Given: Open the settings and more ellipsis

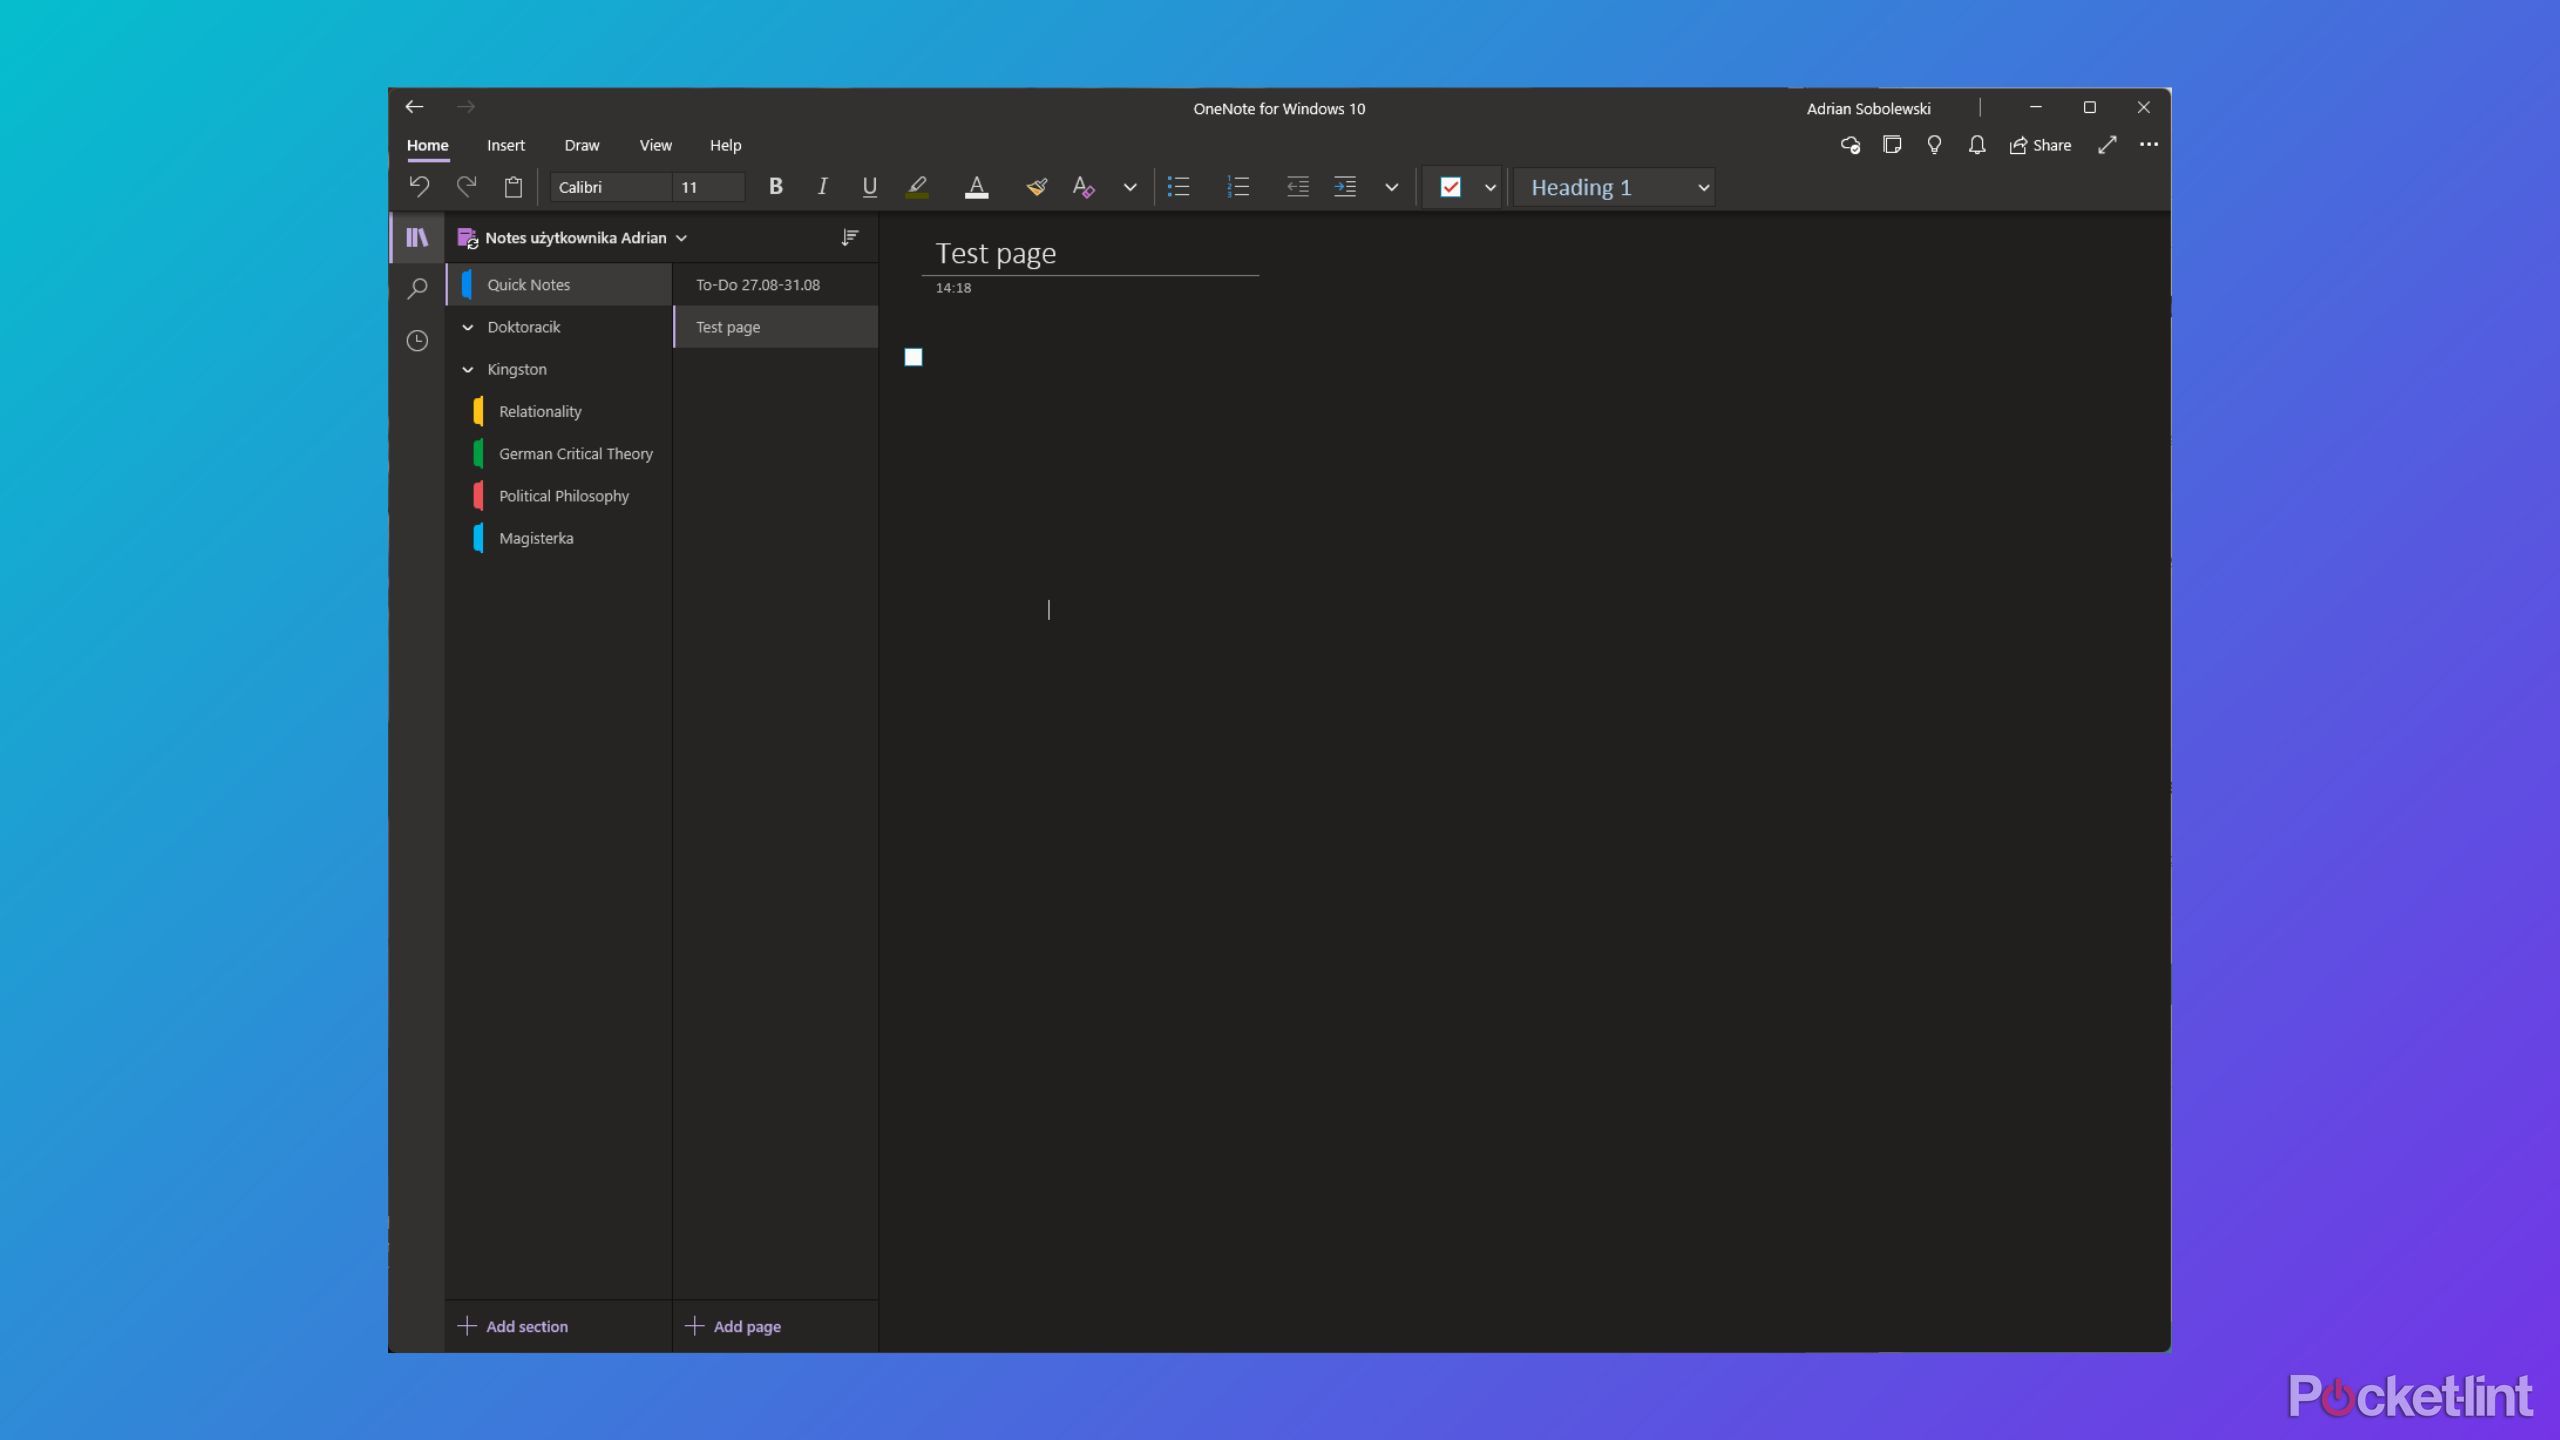Looking at the screenshot, I should [x=2148, y=145].
